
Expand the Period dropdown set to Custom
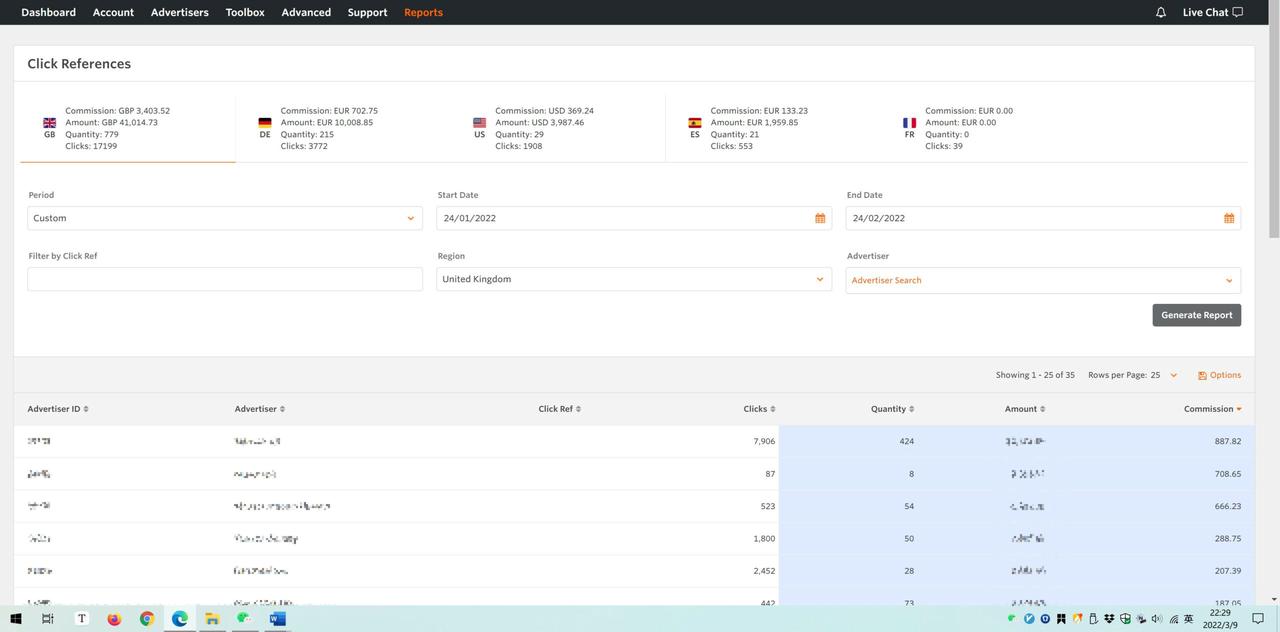(225, 218)
